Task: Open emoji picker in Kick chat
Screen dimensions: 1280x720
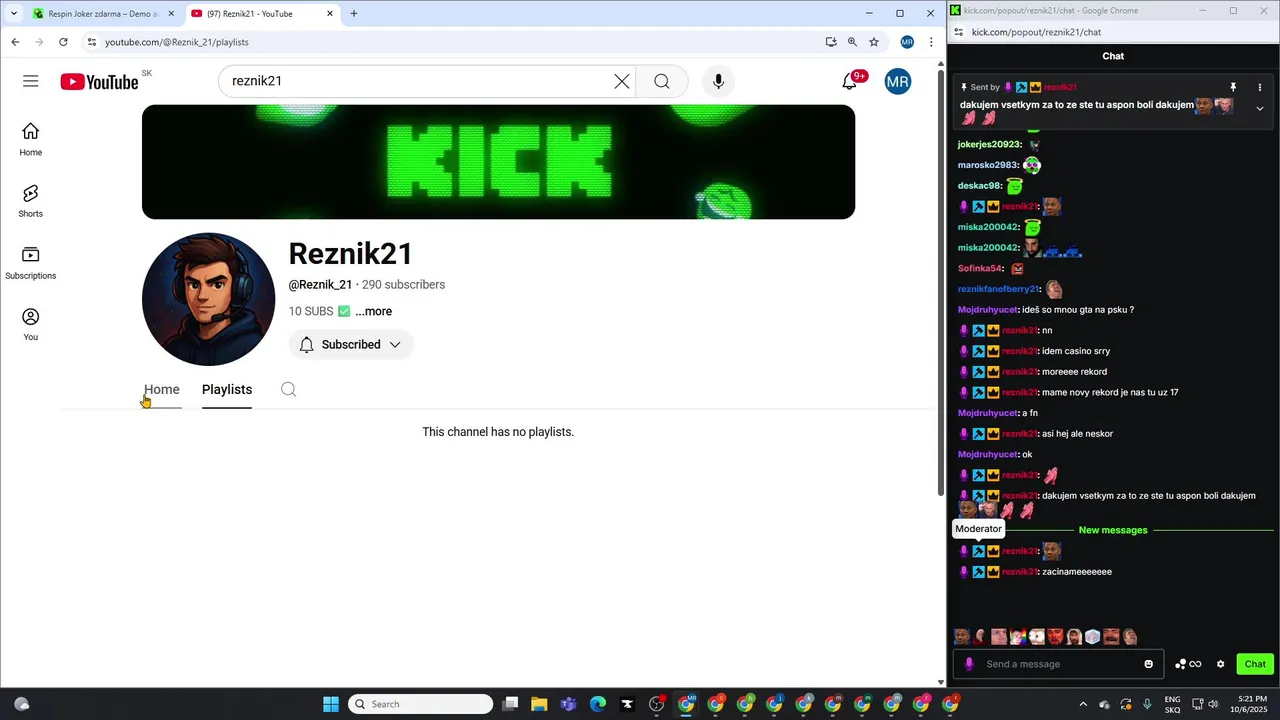Action: click(x=1149, y=664)
